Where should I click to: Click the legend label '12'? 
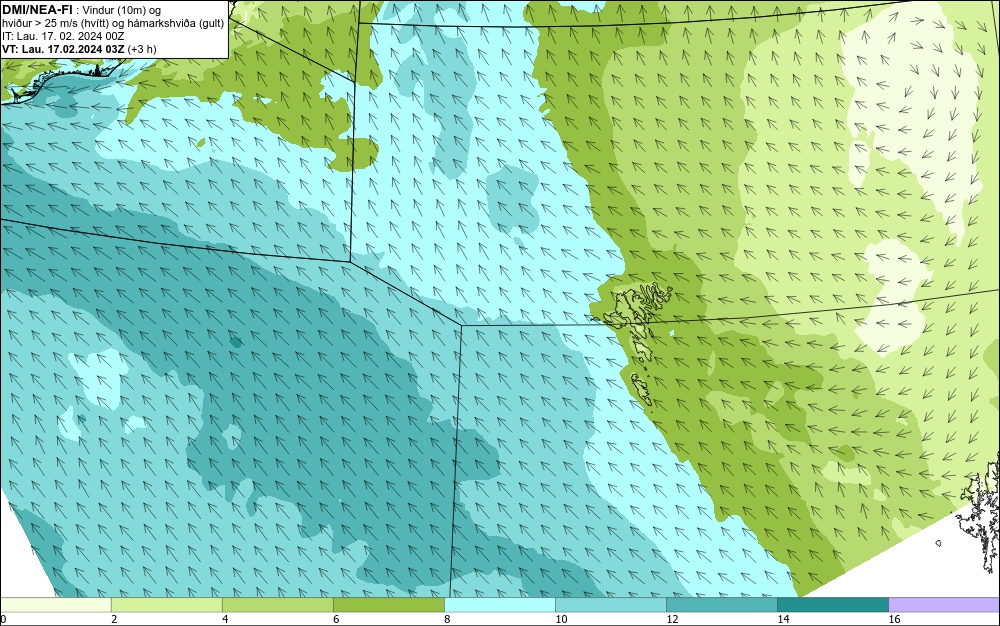672,619
